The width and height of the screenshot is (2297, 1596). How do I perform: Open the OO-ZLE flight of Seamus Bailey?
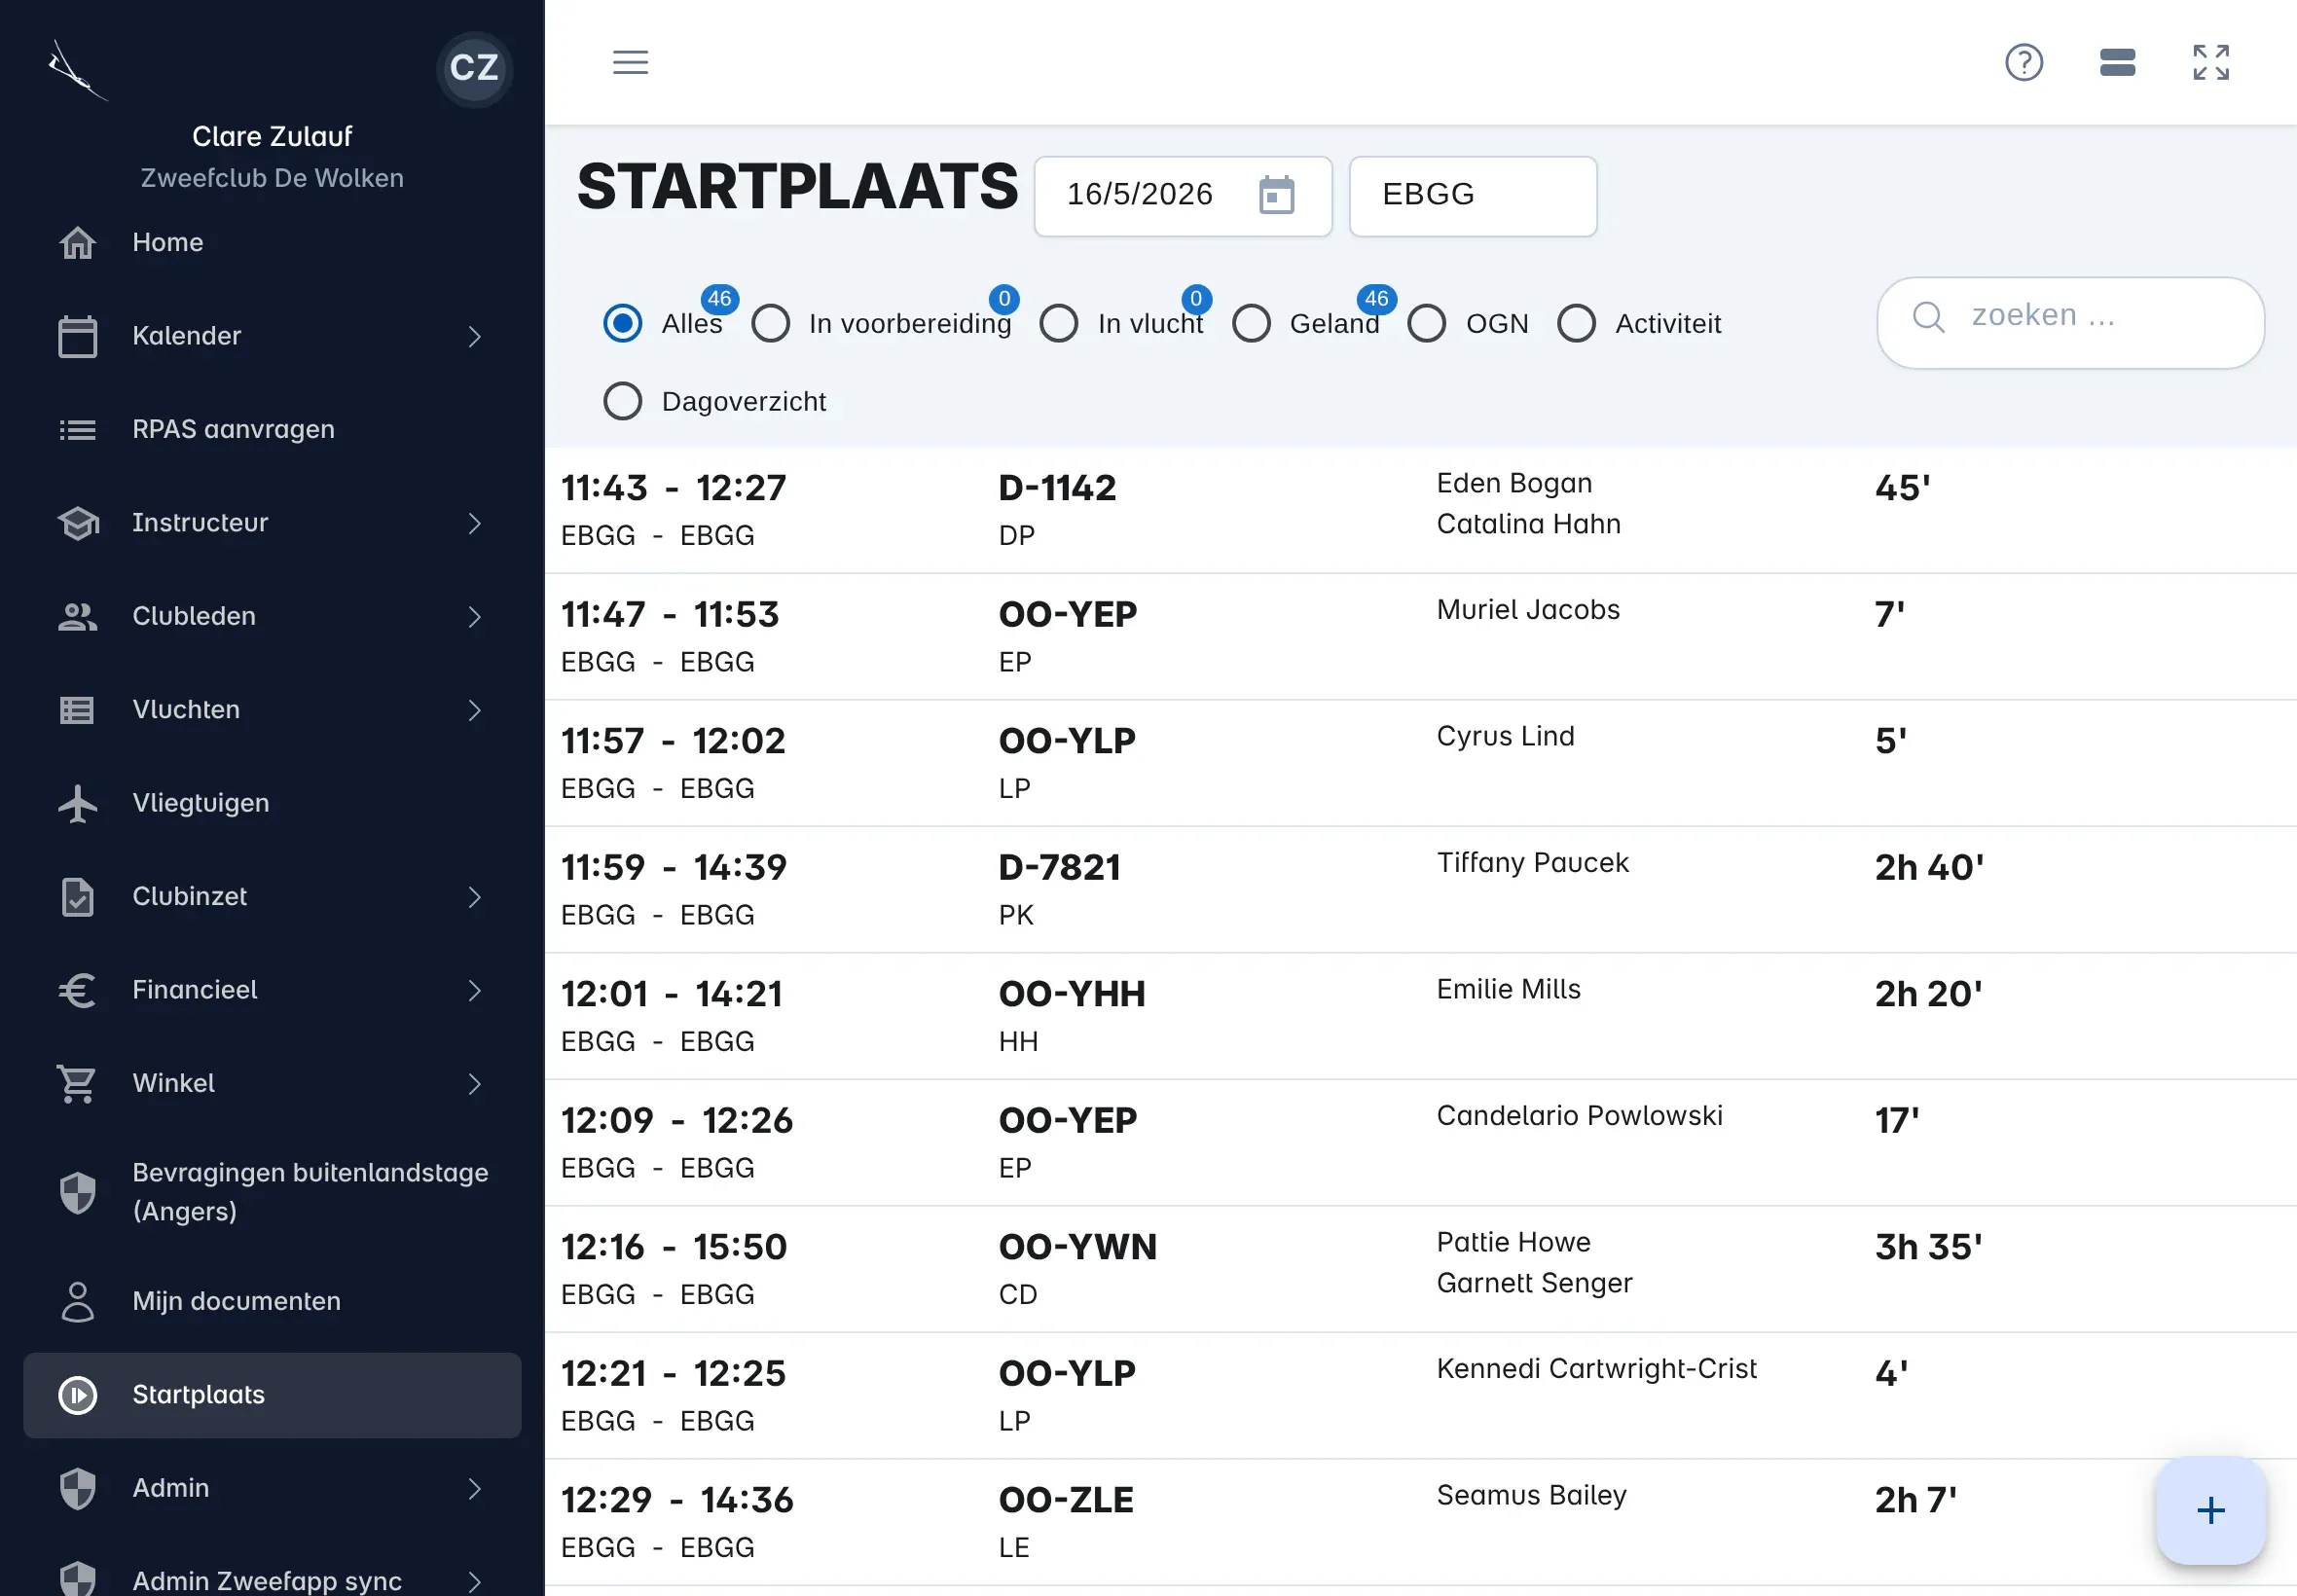coord(1420,1522)
